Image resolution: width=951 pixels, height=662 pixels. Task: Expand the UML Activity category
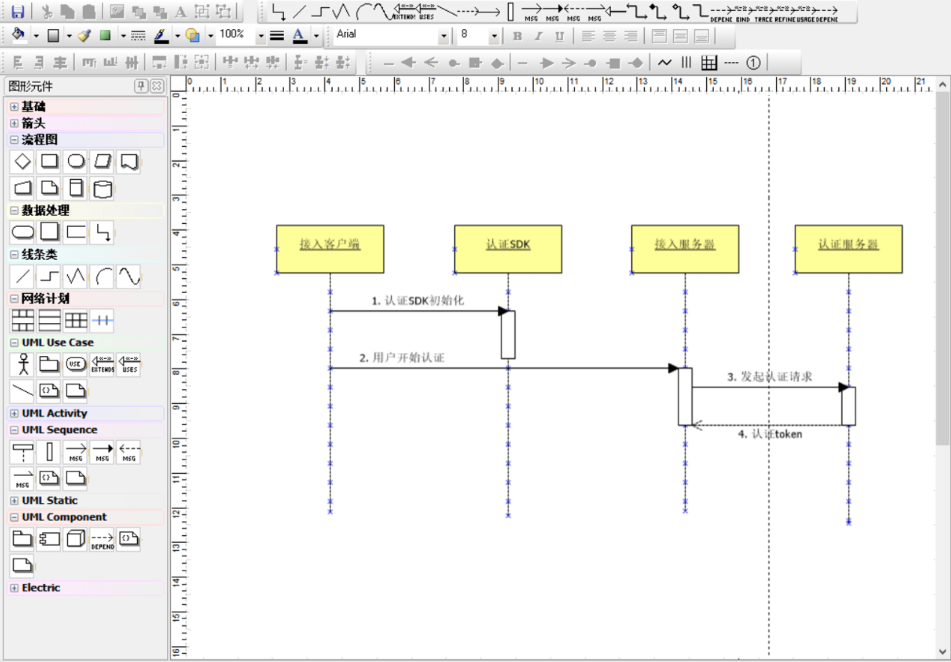14,414
